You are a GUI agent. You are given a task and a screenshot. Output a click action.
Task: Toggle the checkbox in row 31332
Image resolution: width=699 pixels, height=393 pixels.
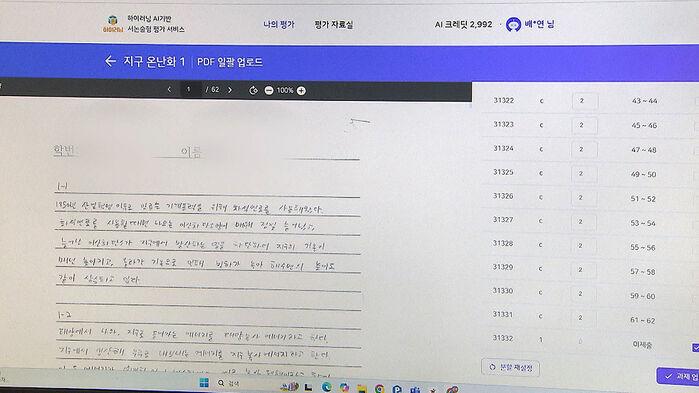(x=695, y=347)
